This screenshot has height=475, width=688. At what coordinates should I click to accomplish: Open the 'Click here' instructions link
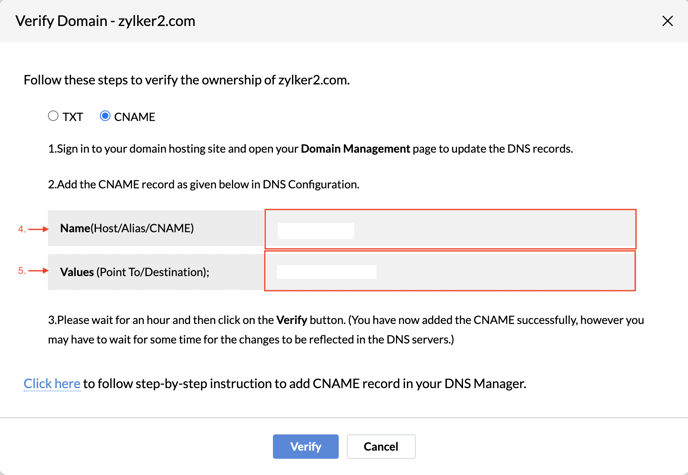(x=52, y=383)
